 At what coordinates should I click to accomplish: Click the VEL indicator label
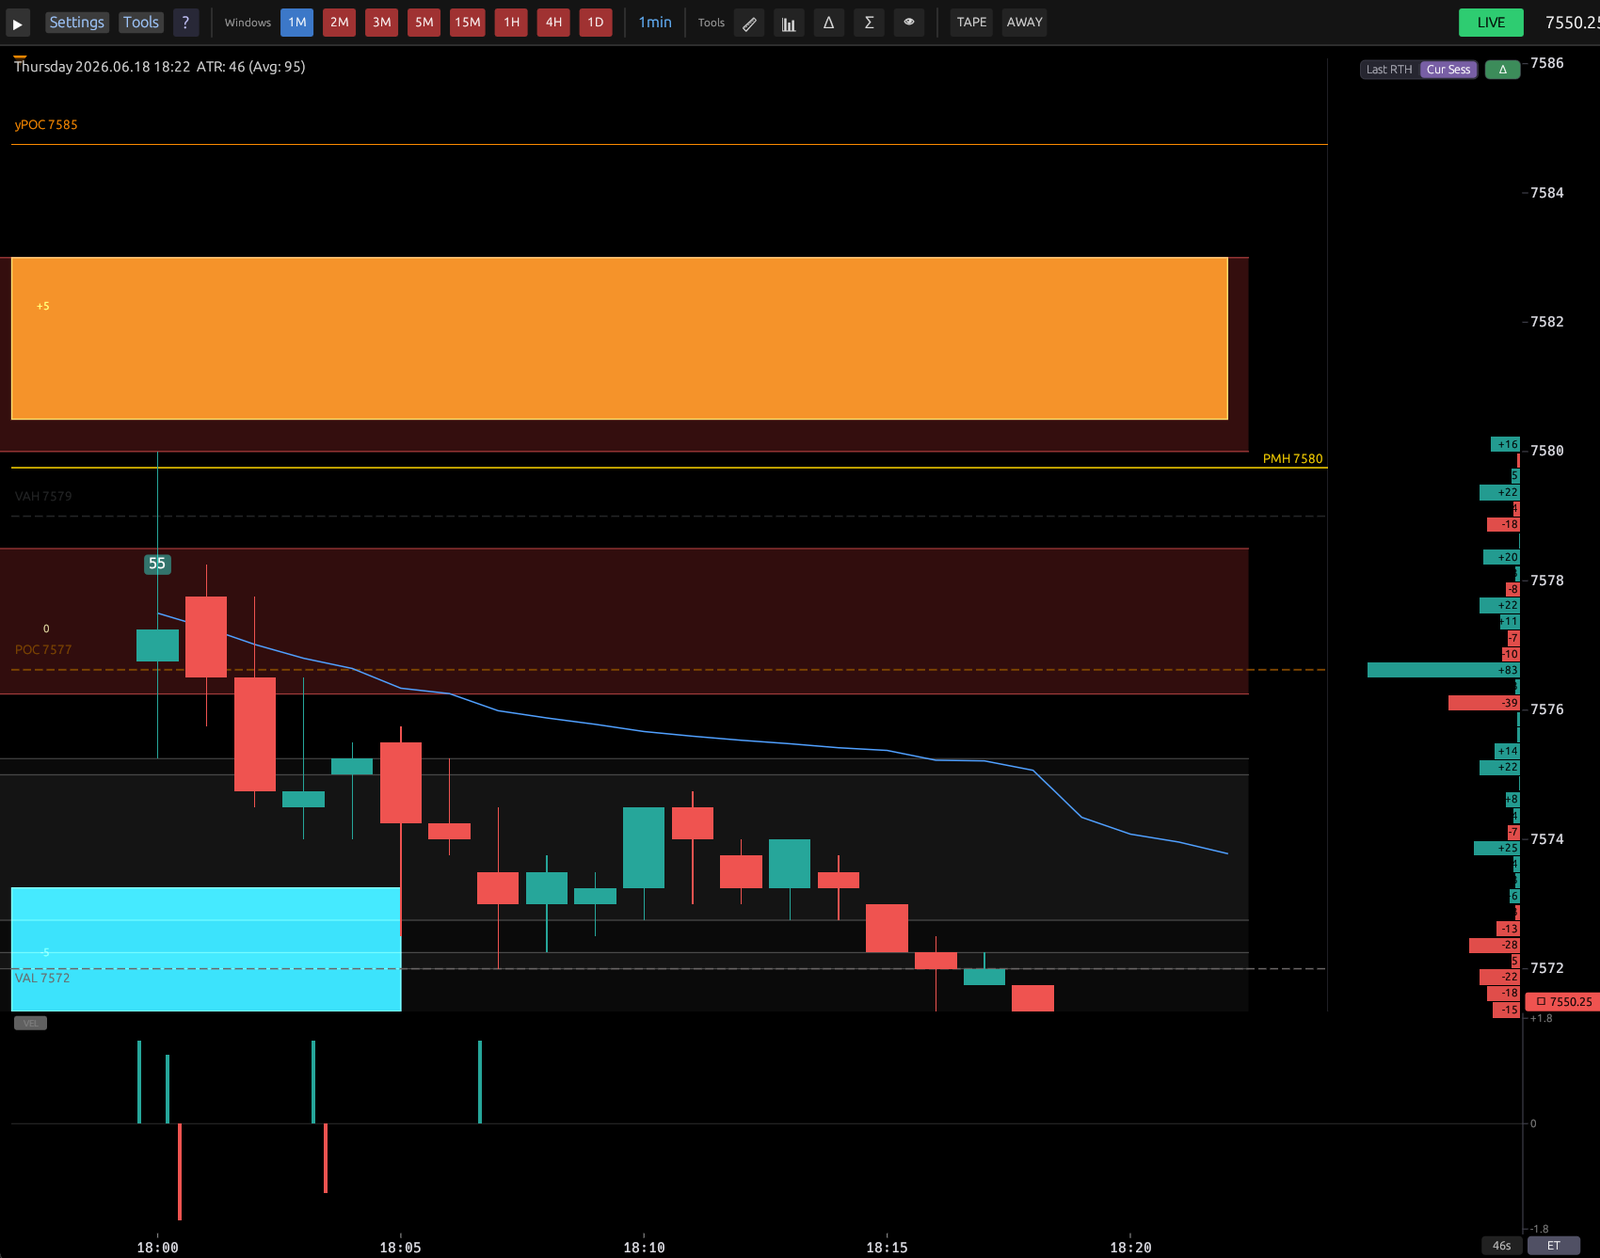tap(30, 1023)
